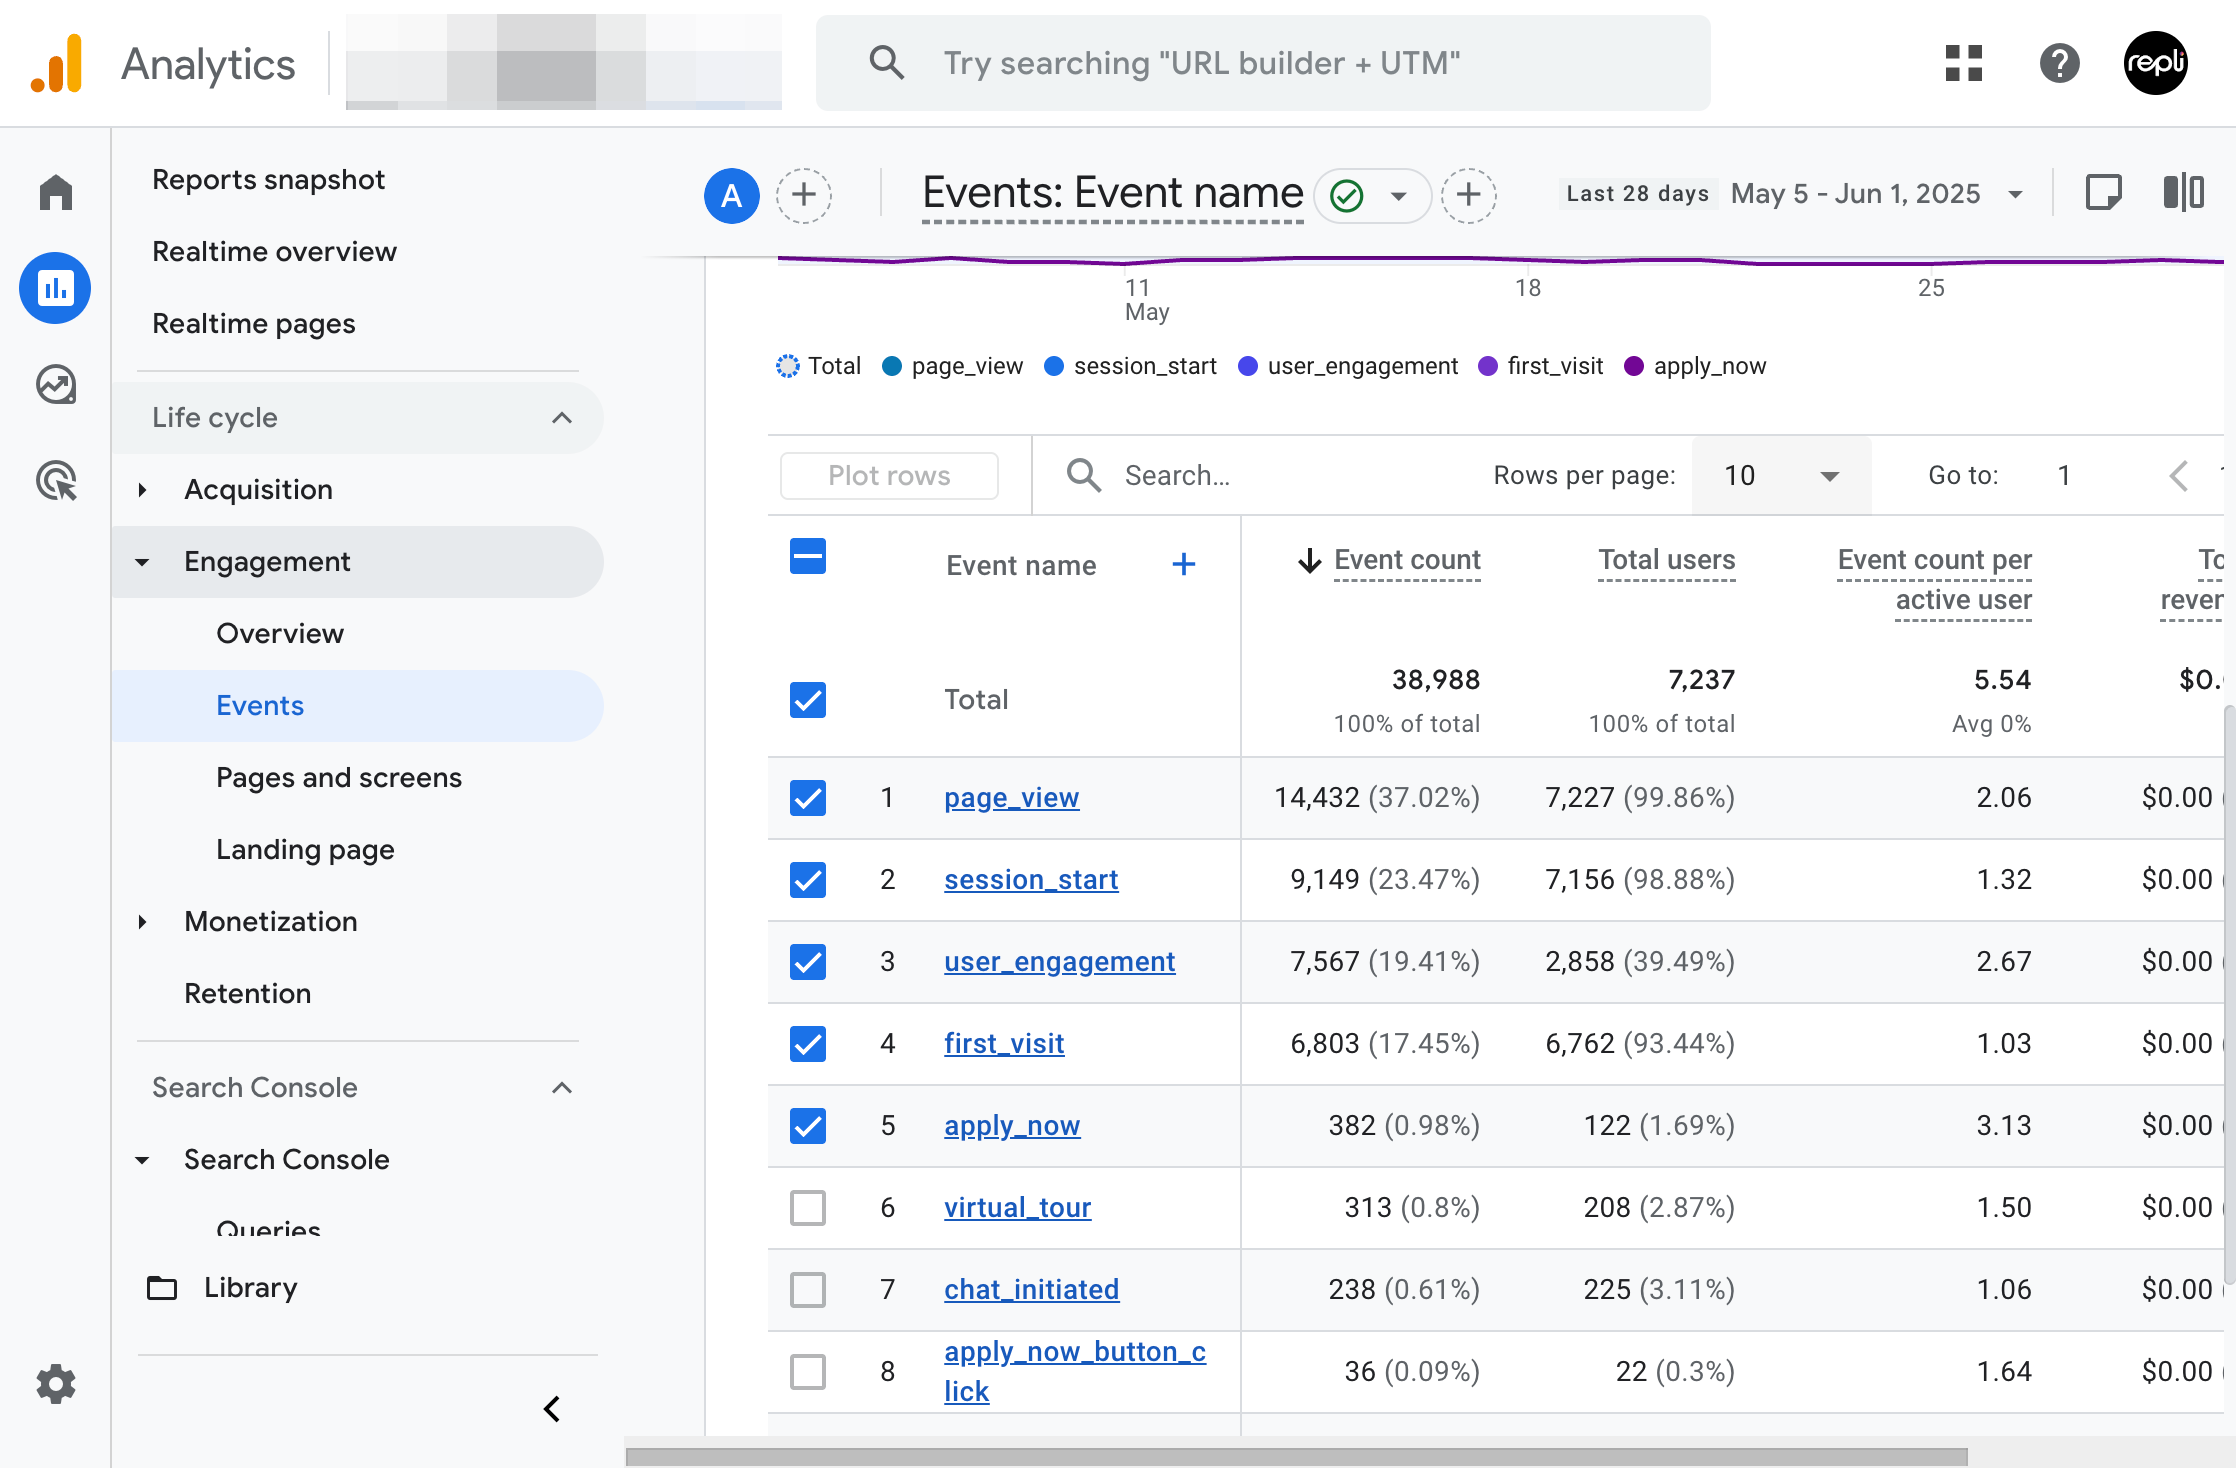The image size is (2236, 1468).
Task: Click the Plot rows button
Action: coord(889,476)
